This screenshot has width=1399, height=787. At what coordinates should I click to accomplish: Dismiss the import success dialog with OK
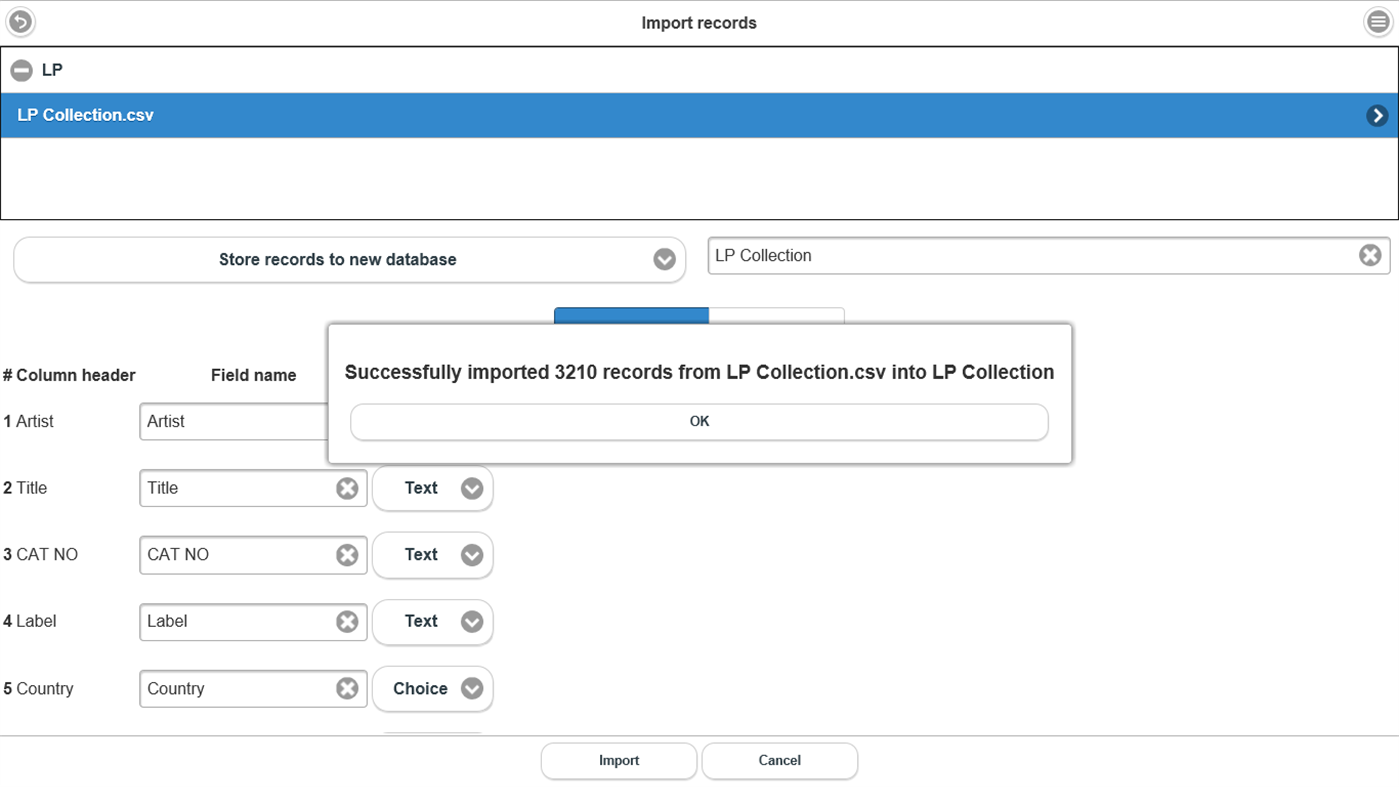tap(698, 421)
